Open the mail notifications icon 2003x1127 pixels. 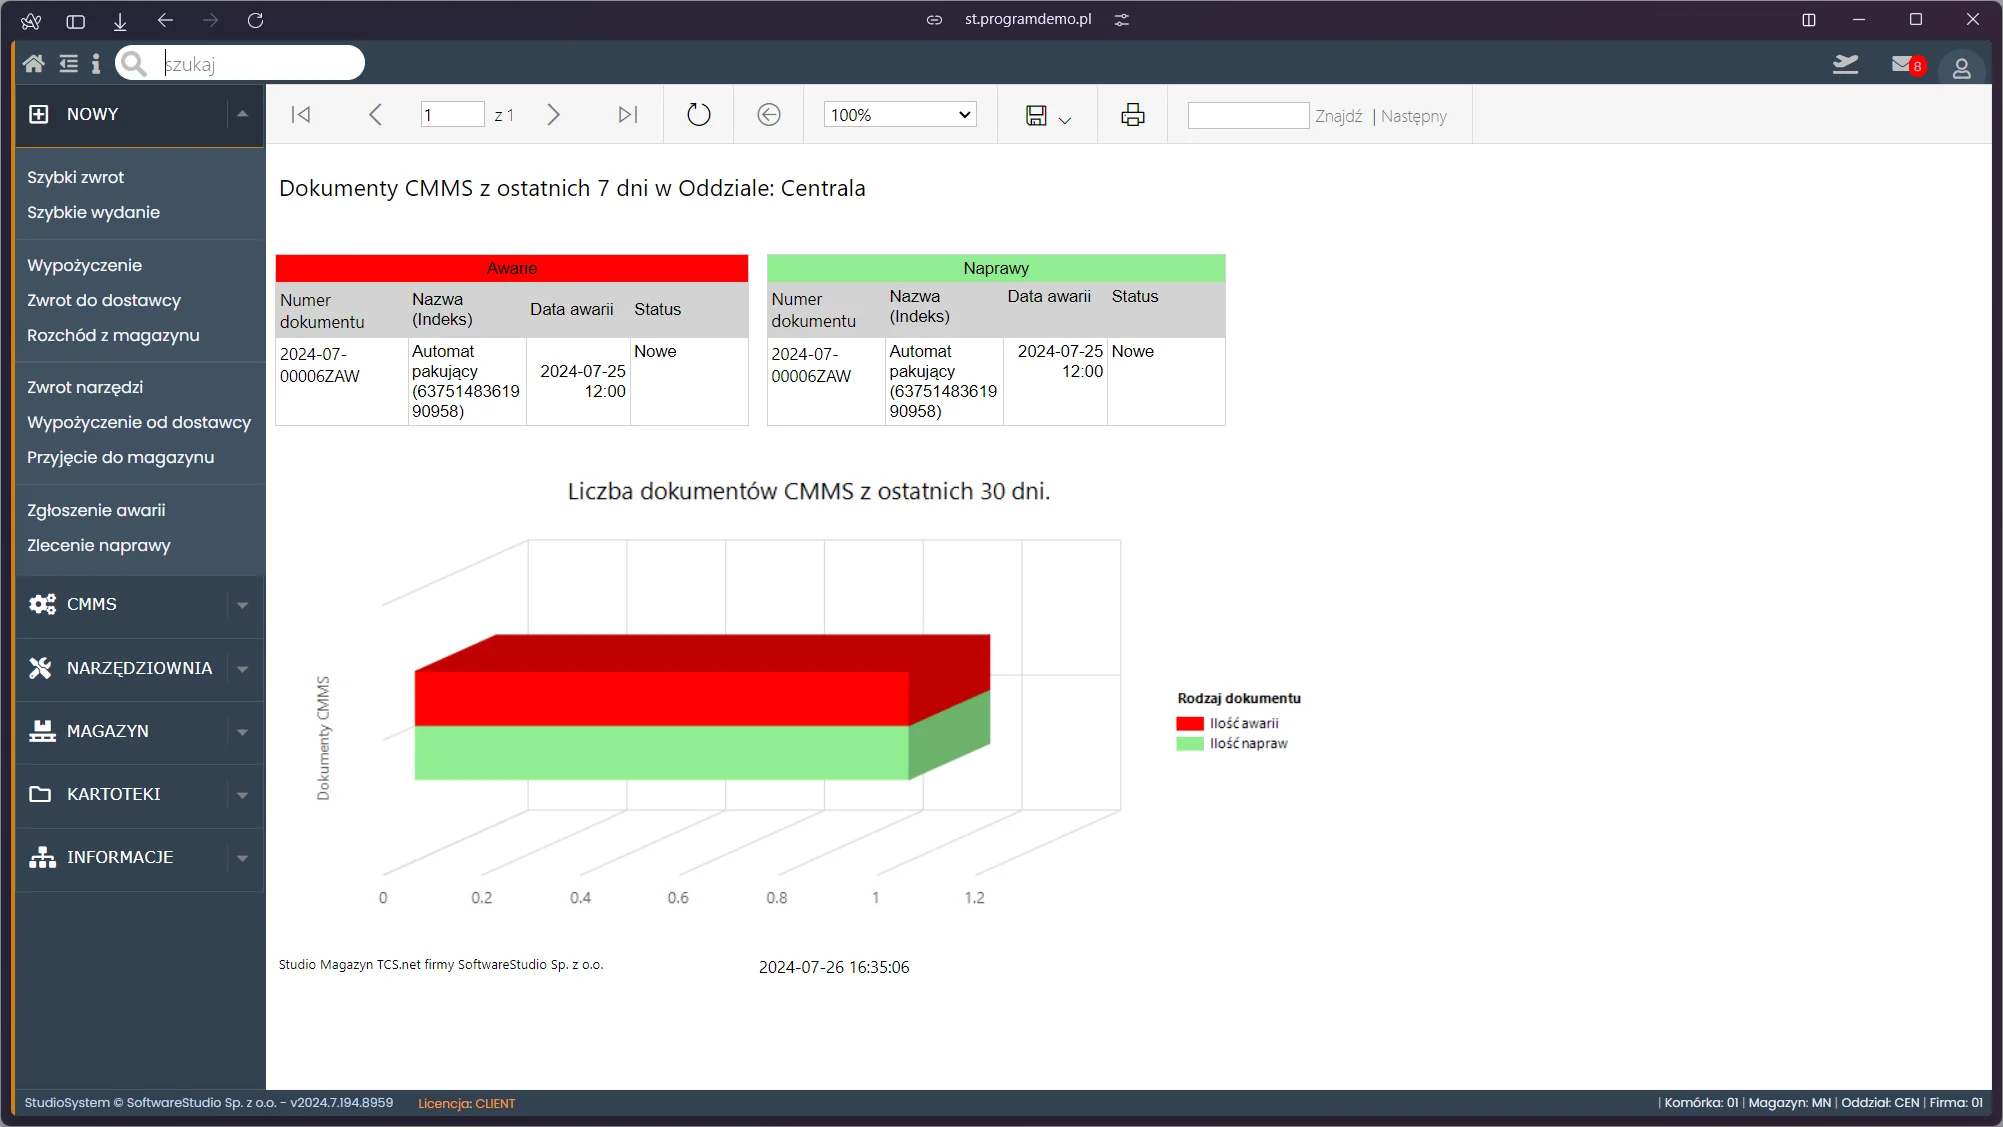(1903, 65)
